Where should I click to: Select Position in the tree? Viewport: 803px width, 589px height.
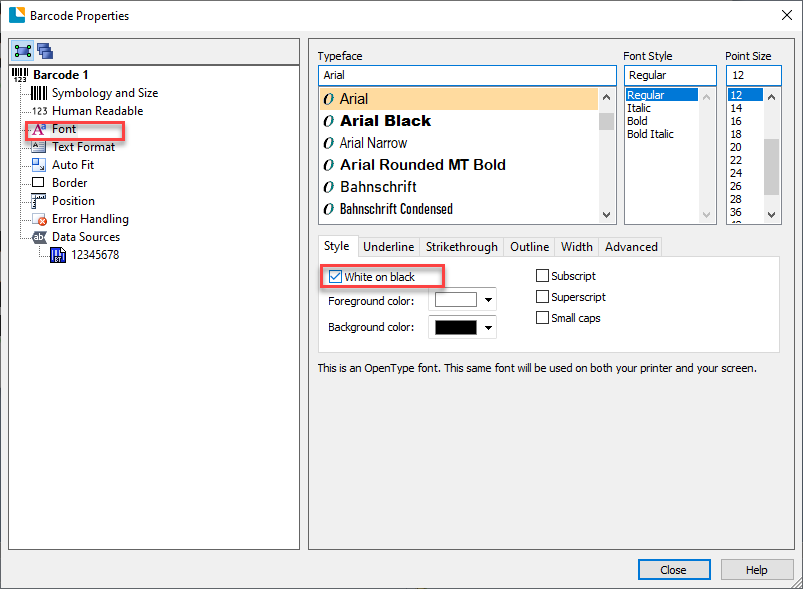[73, 201]
